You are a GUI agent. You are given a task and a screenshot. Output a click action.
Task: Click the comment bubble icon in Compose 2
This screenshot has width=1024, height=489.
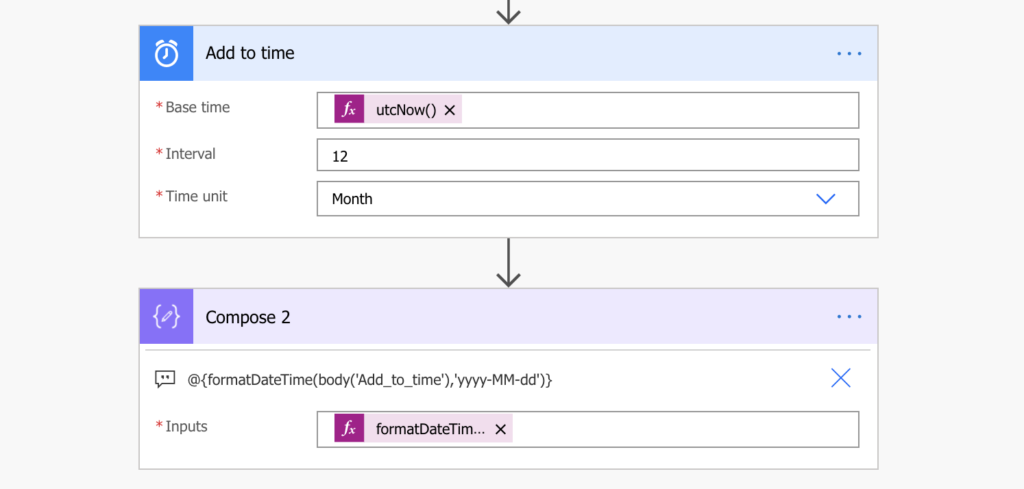[x=165, y=379]
